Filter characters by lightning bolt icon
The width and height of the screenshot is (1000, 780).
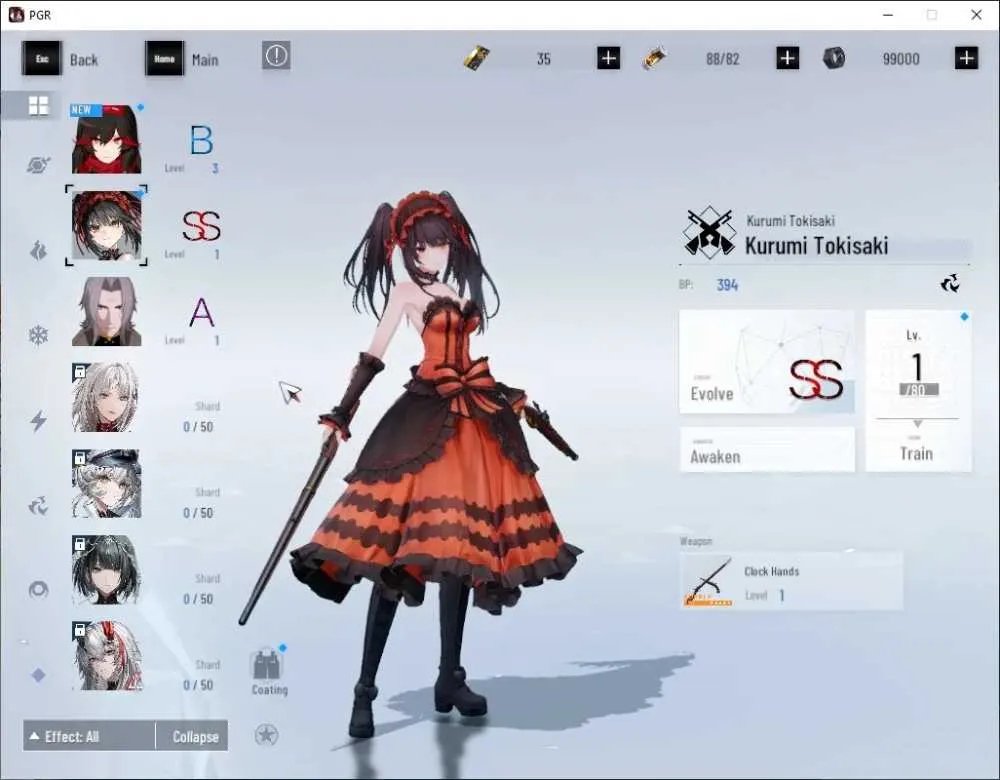click(x=38, y=420)
